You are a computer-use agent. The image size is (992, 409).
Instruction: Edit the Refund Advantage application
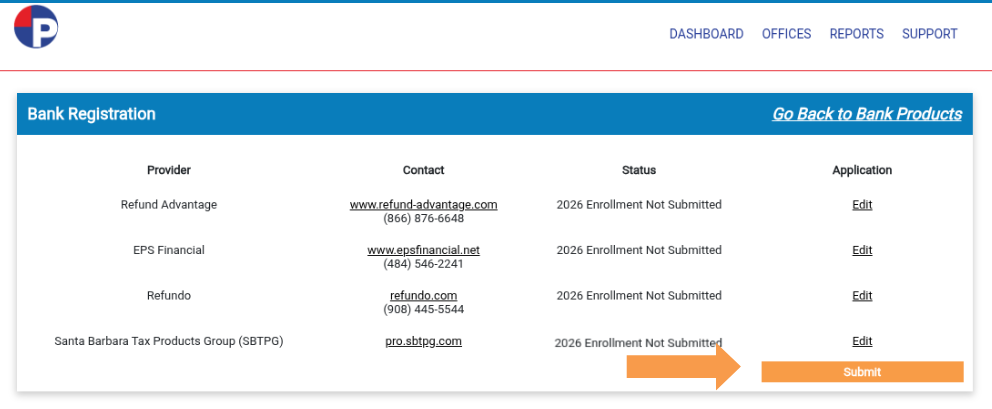[x=862, y=204]
